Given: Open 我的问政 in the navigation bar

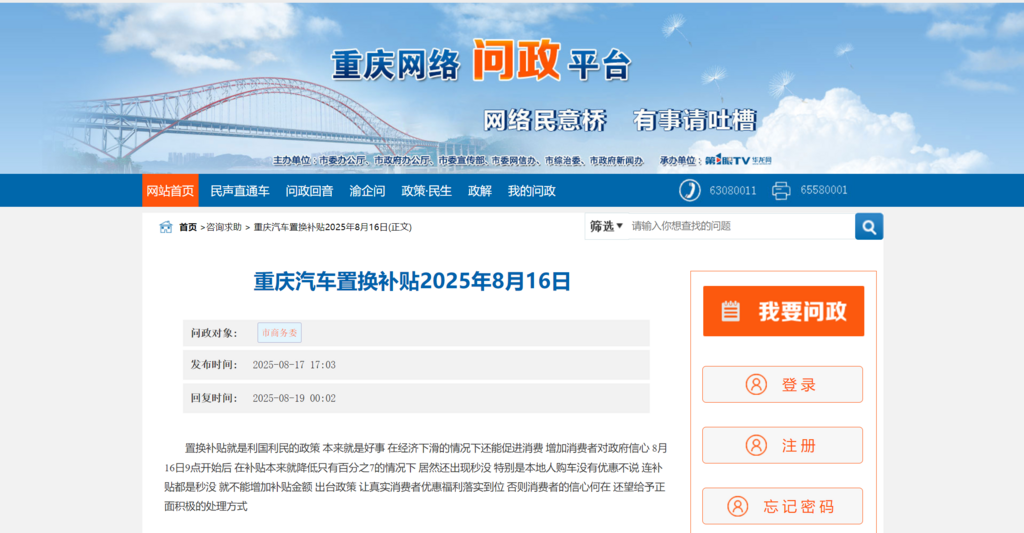Looking at the screenshot, I should click(x=531, y=191).
